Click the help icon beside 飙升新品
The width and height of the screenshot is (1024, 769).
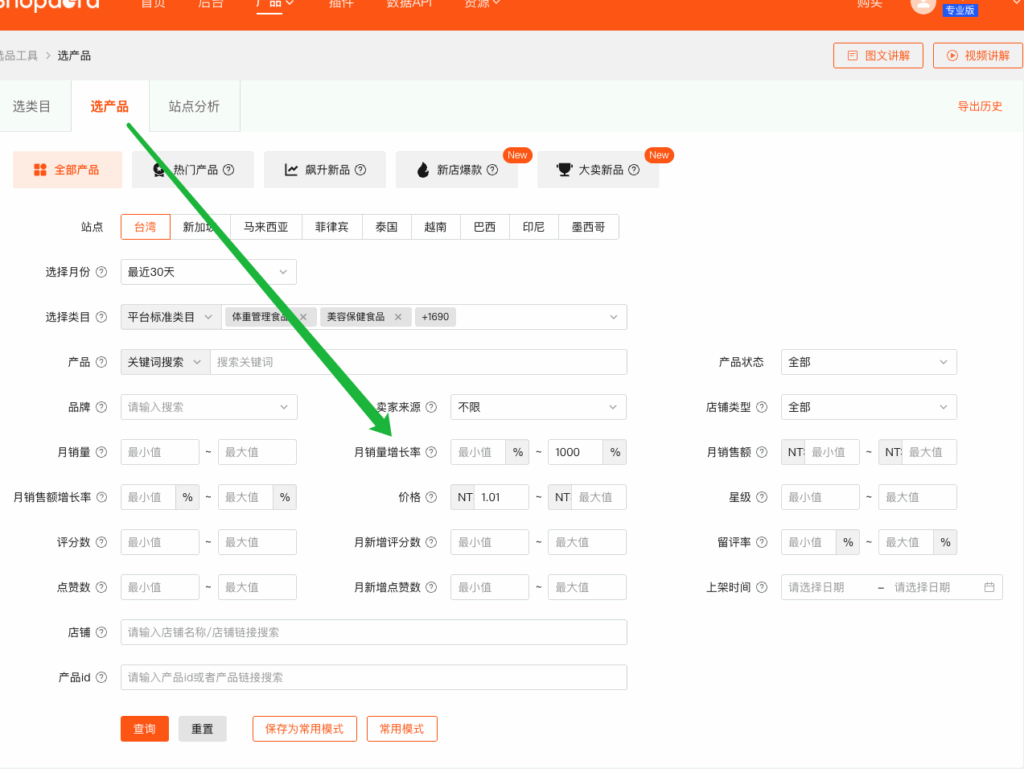[x=360, y=170]
